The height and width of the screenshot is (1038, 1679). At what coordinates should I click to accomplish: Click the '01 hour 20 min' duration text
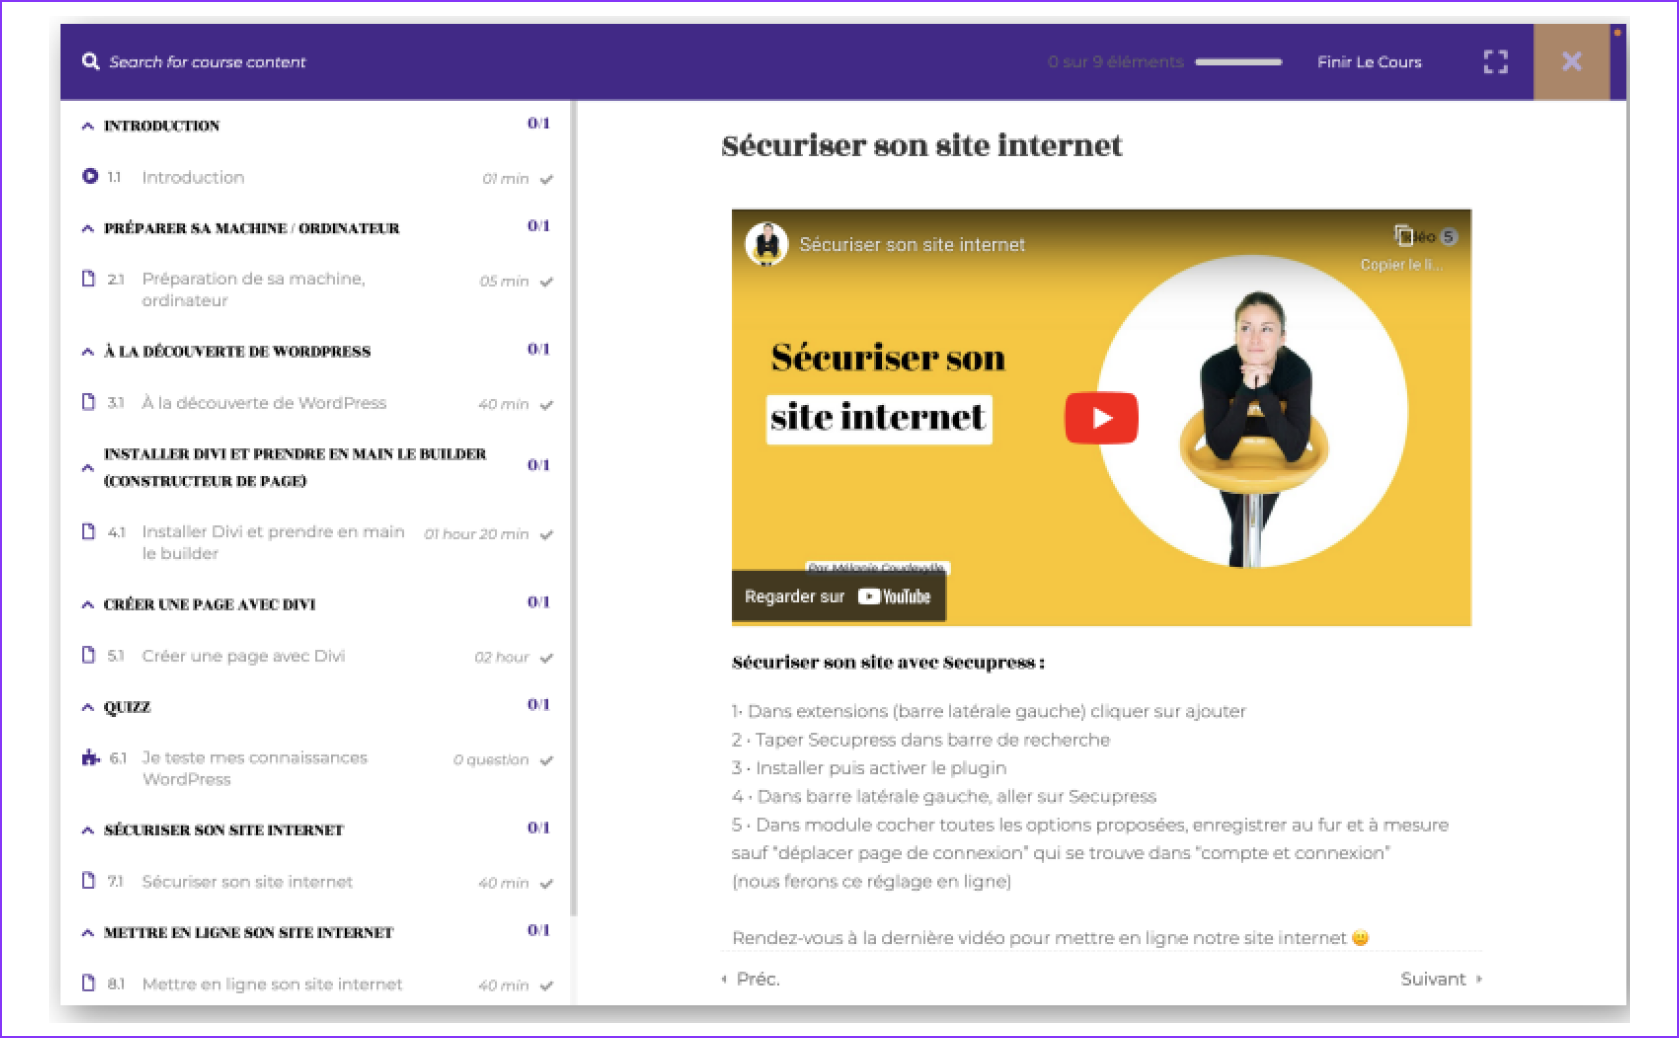pyautogui.click(x=476, y=535)
